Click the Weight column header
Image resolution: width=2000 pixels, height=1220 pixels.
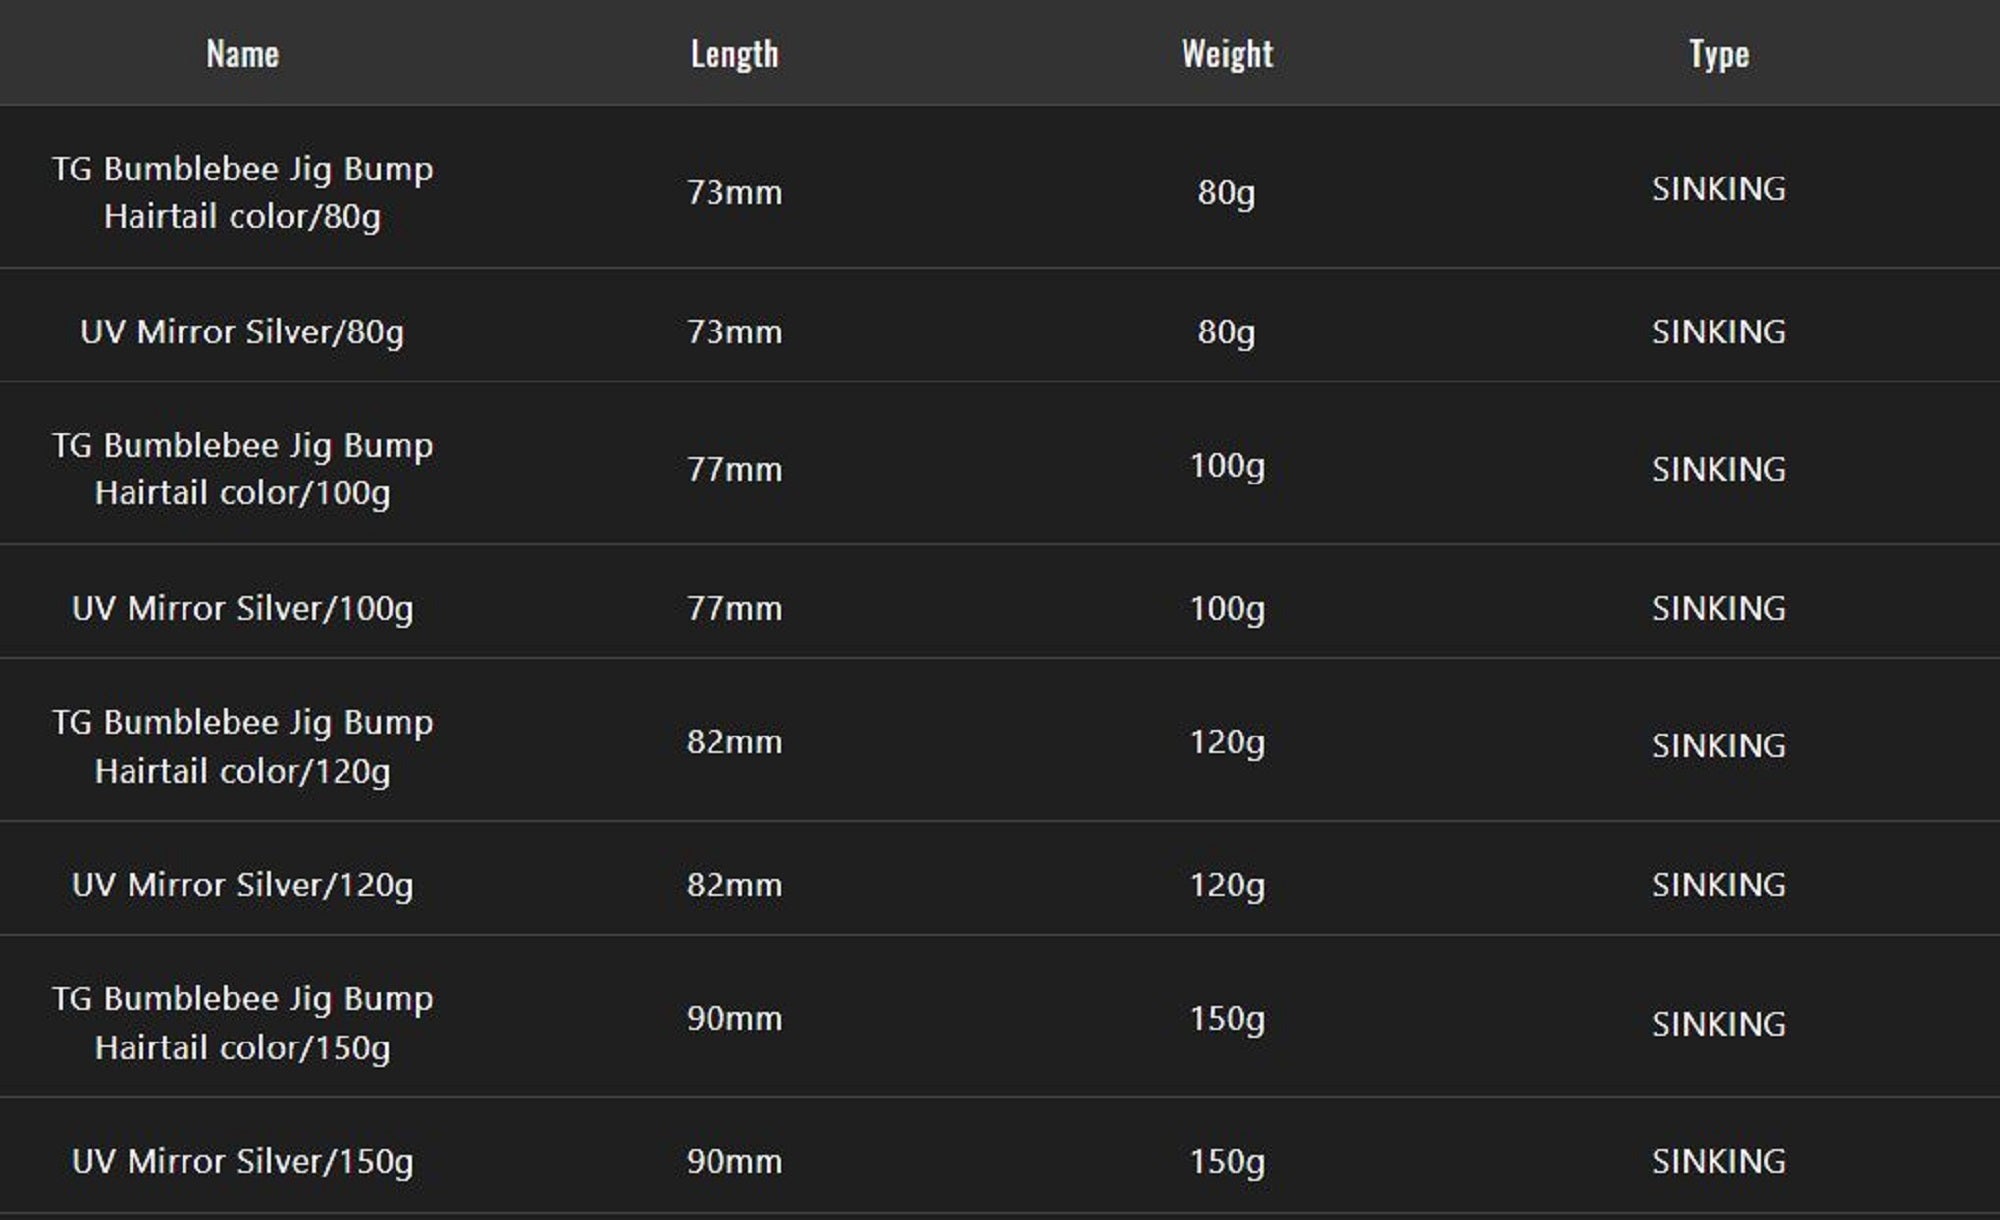click(1227, 54)
